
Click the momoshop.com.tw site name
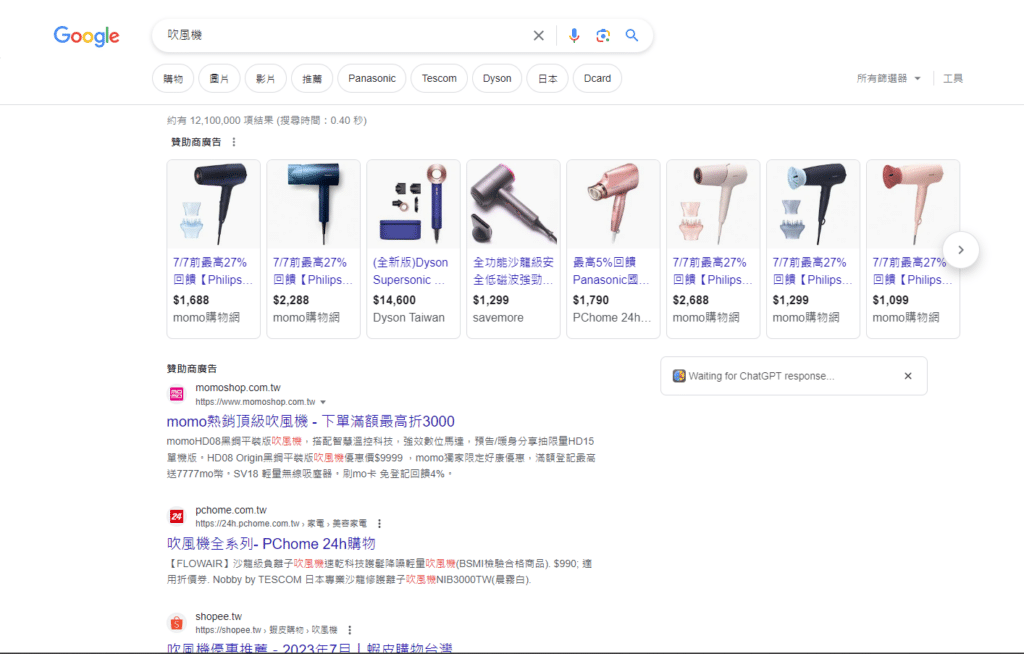[x=238, y=387]
